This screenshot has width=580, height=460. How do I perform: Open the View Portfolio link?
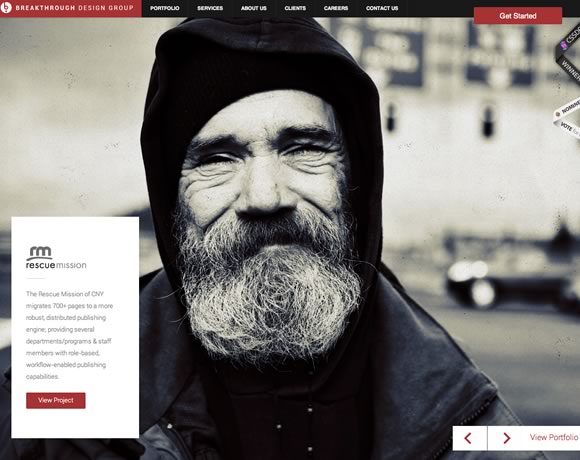[x=554, y=437]
